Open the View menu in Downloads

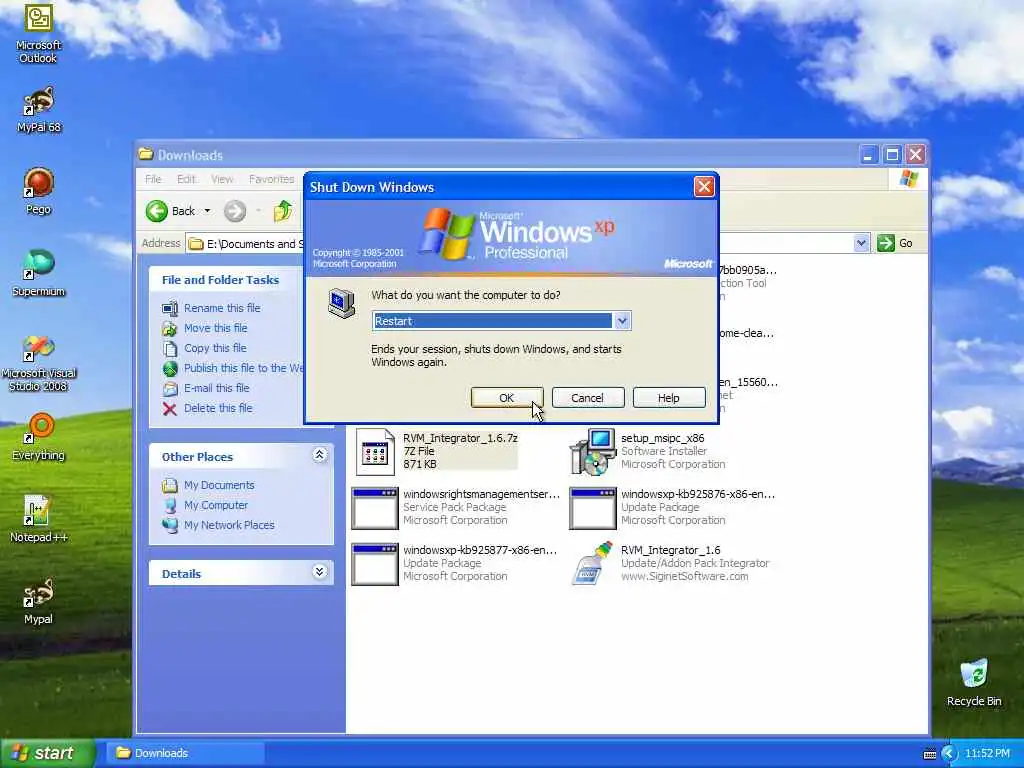coord(222,179)
